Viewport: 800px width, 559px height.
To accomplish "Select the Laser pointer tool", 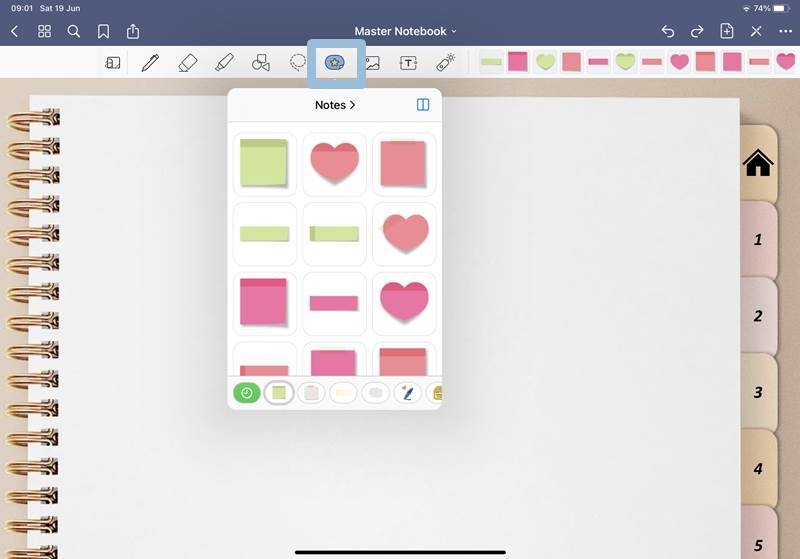I will [445, 63].
